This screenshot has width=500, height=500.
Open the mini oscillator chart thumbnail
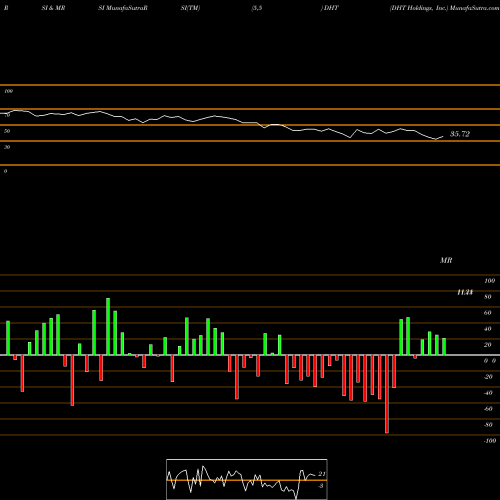(247, 479)
